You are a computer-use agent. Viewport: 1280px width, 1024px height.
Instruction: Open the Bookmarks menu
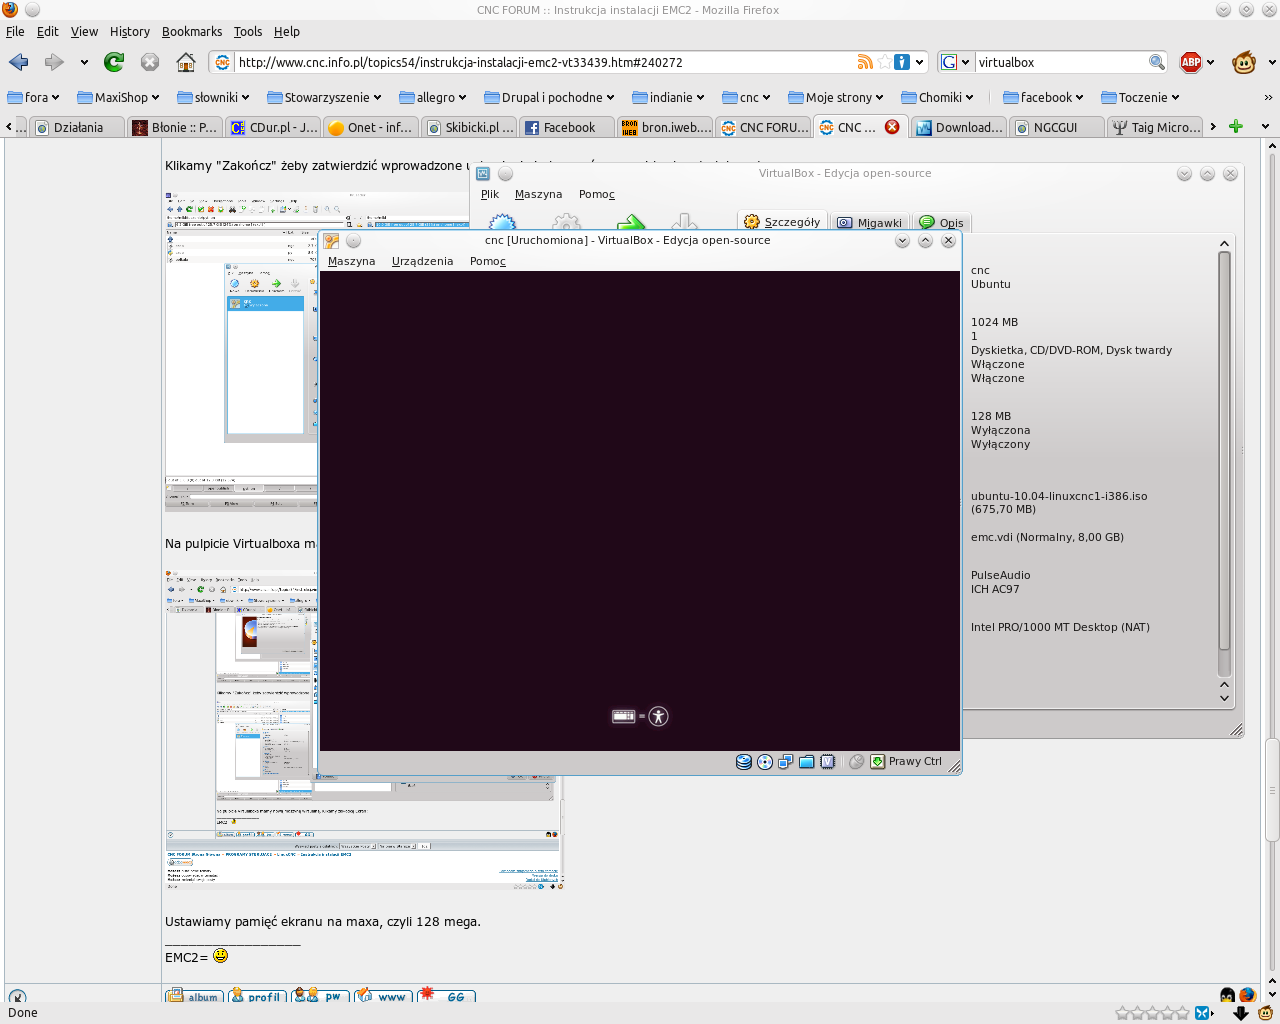(192, 32)
